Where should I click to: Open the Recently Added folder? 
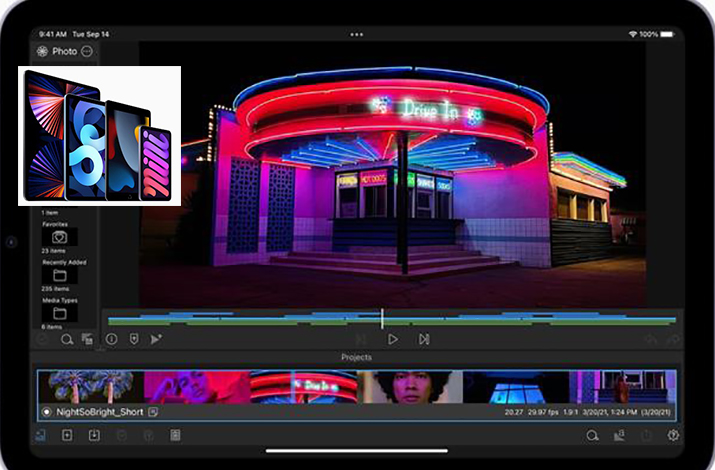click(59, 275)
